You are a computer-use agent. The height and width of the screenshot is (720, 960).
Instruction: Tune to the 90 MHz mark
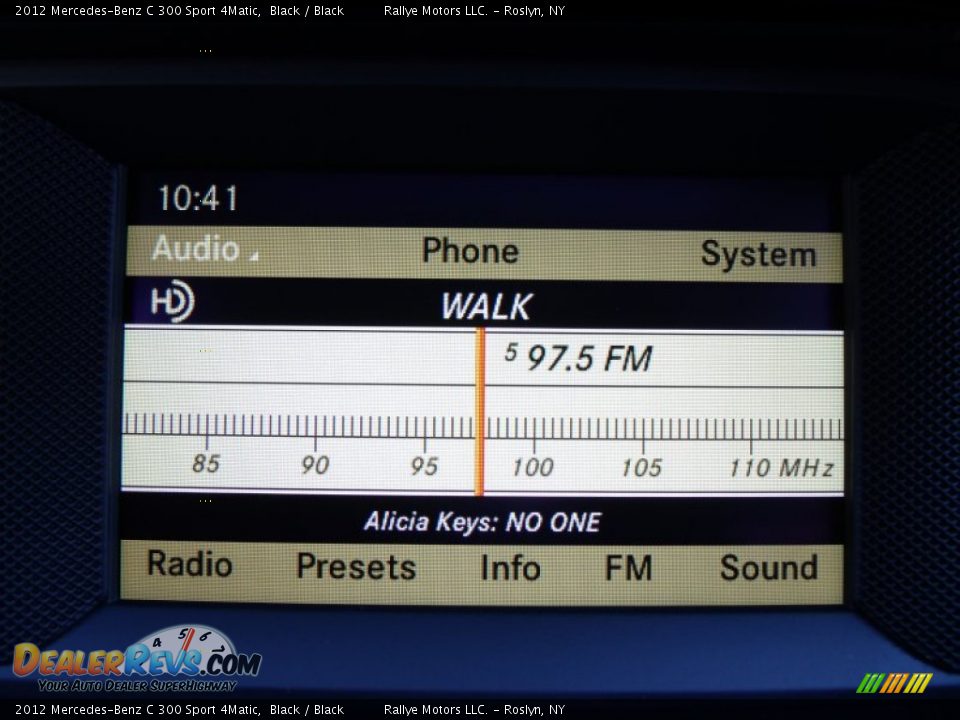pos(315,464)
